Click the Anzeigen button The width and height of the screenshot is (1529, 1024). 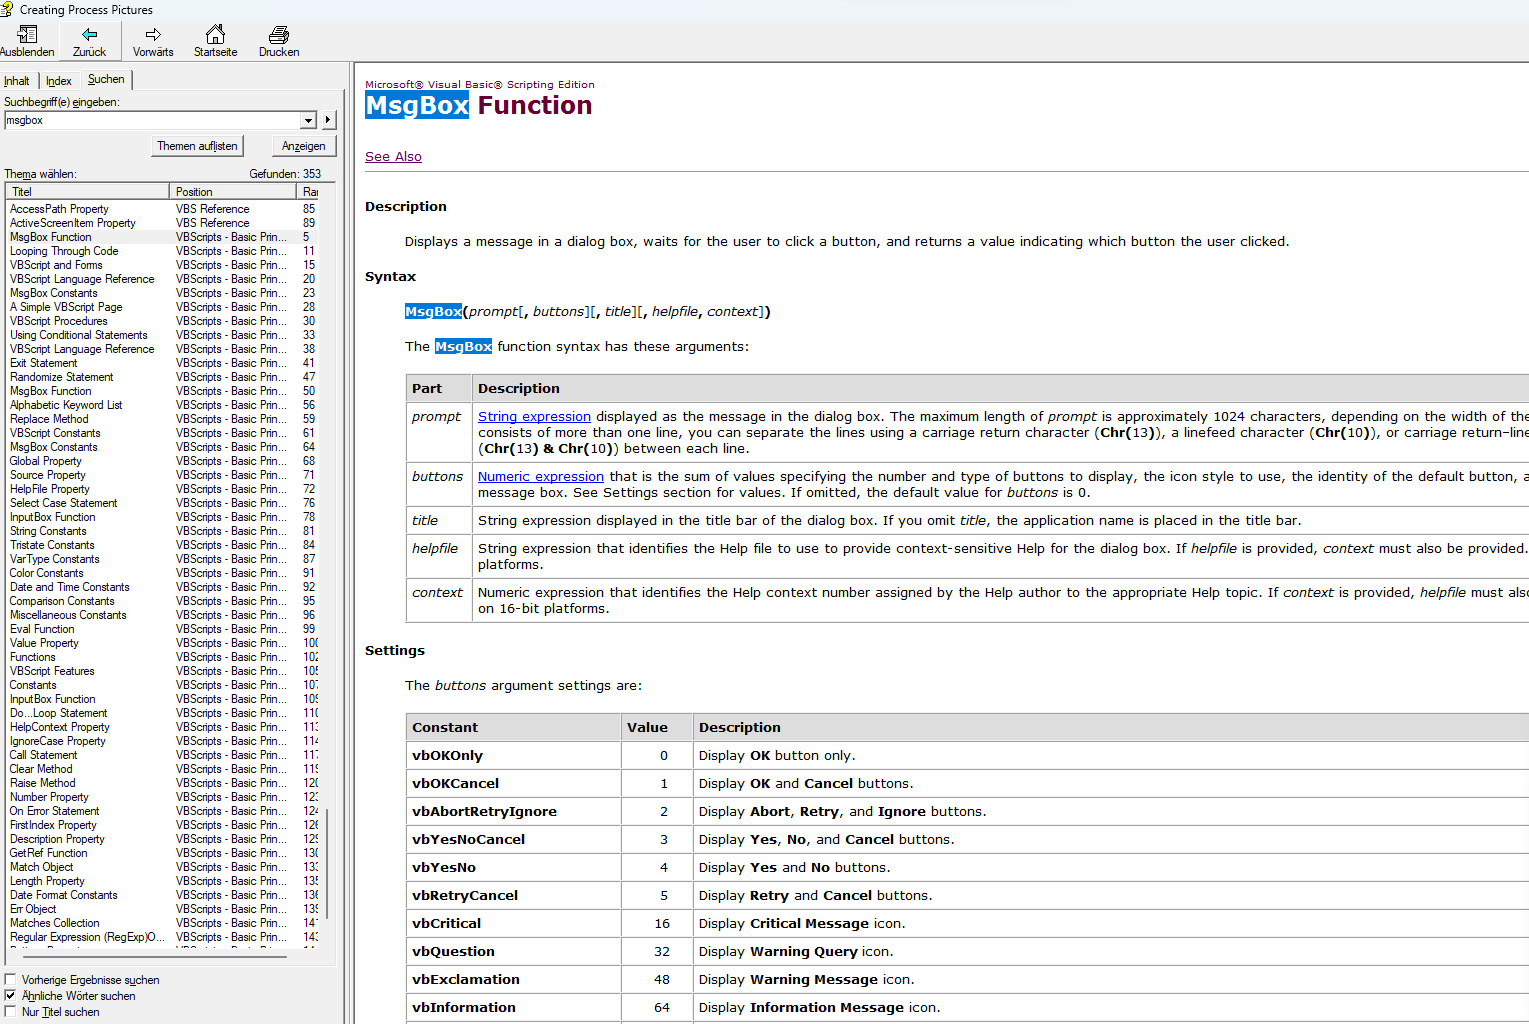pyautogui.click(x=304, y=146)
